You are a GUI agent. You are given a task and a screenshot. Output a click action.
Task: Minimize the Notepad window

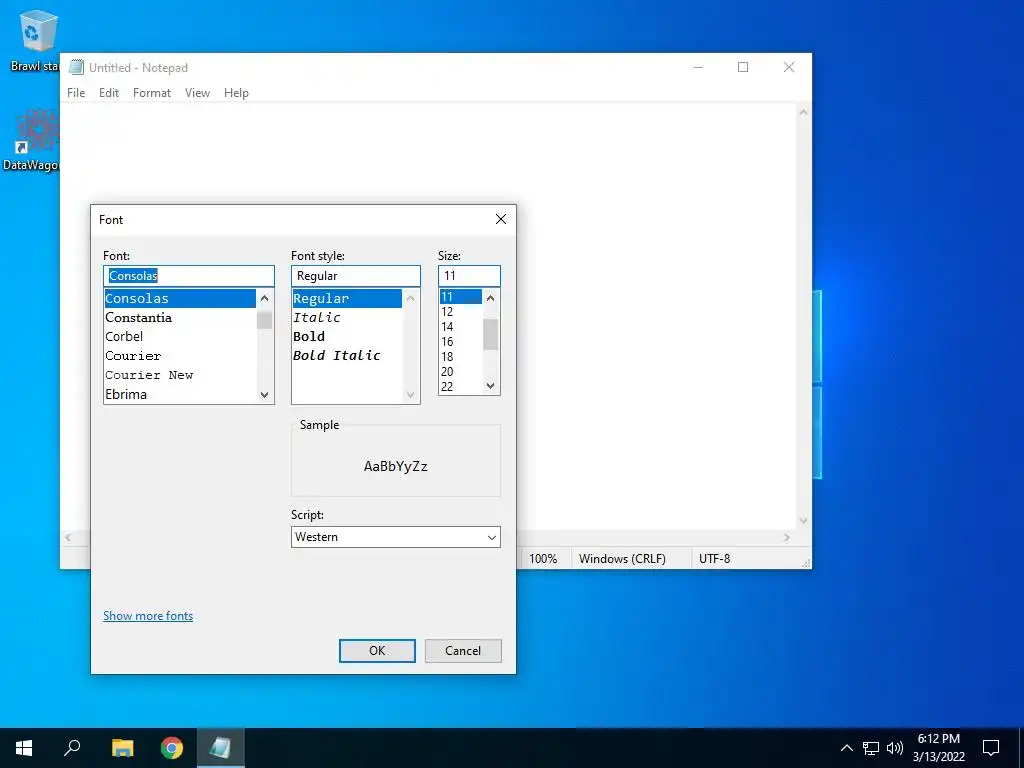(x=698, y=67)
